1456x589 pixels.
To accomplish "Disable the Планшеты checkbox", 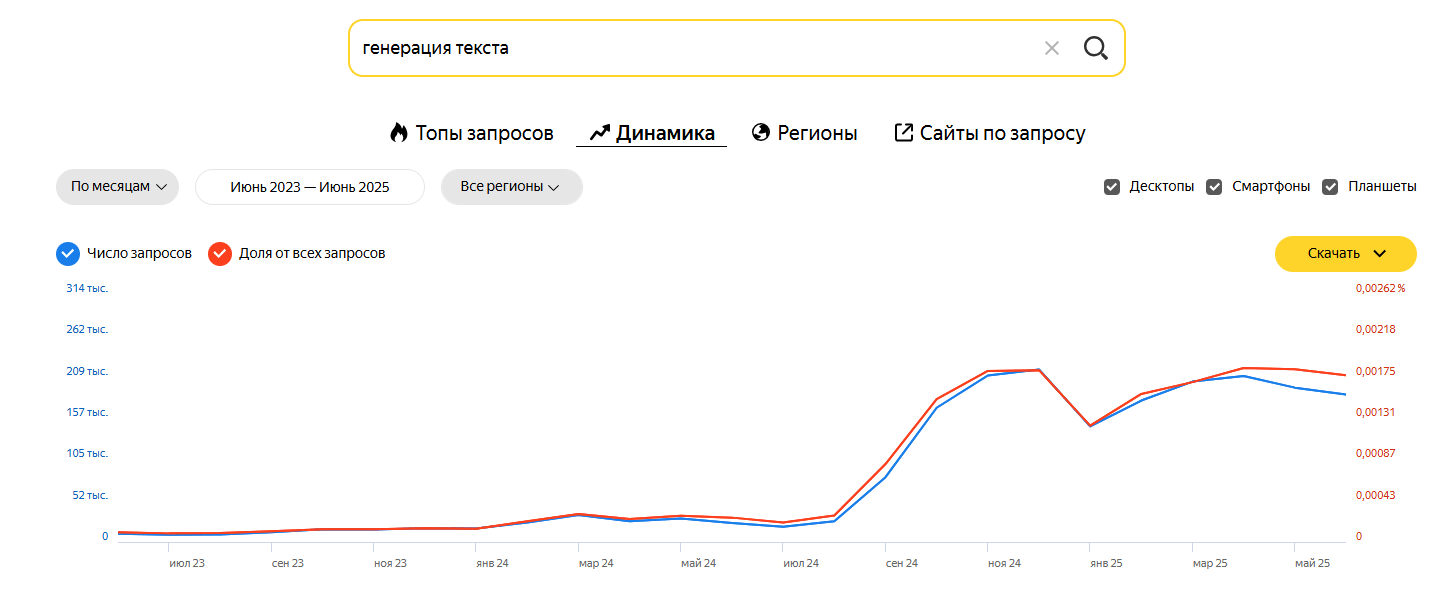I will pyautogui.click(x=1330, y=187).
